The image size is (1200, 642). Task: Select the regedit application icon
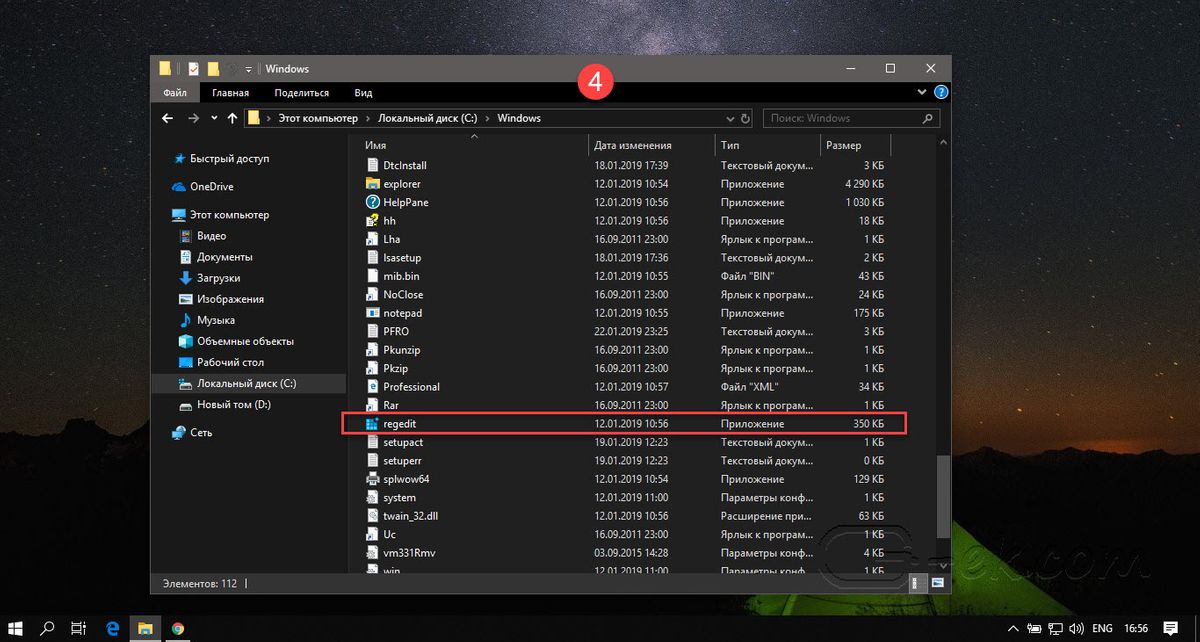pos(373,424)
